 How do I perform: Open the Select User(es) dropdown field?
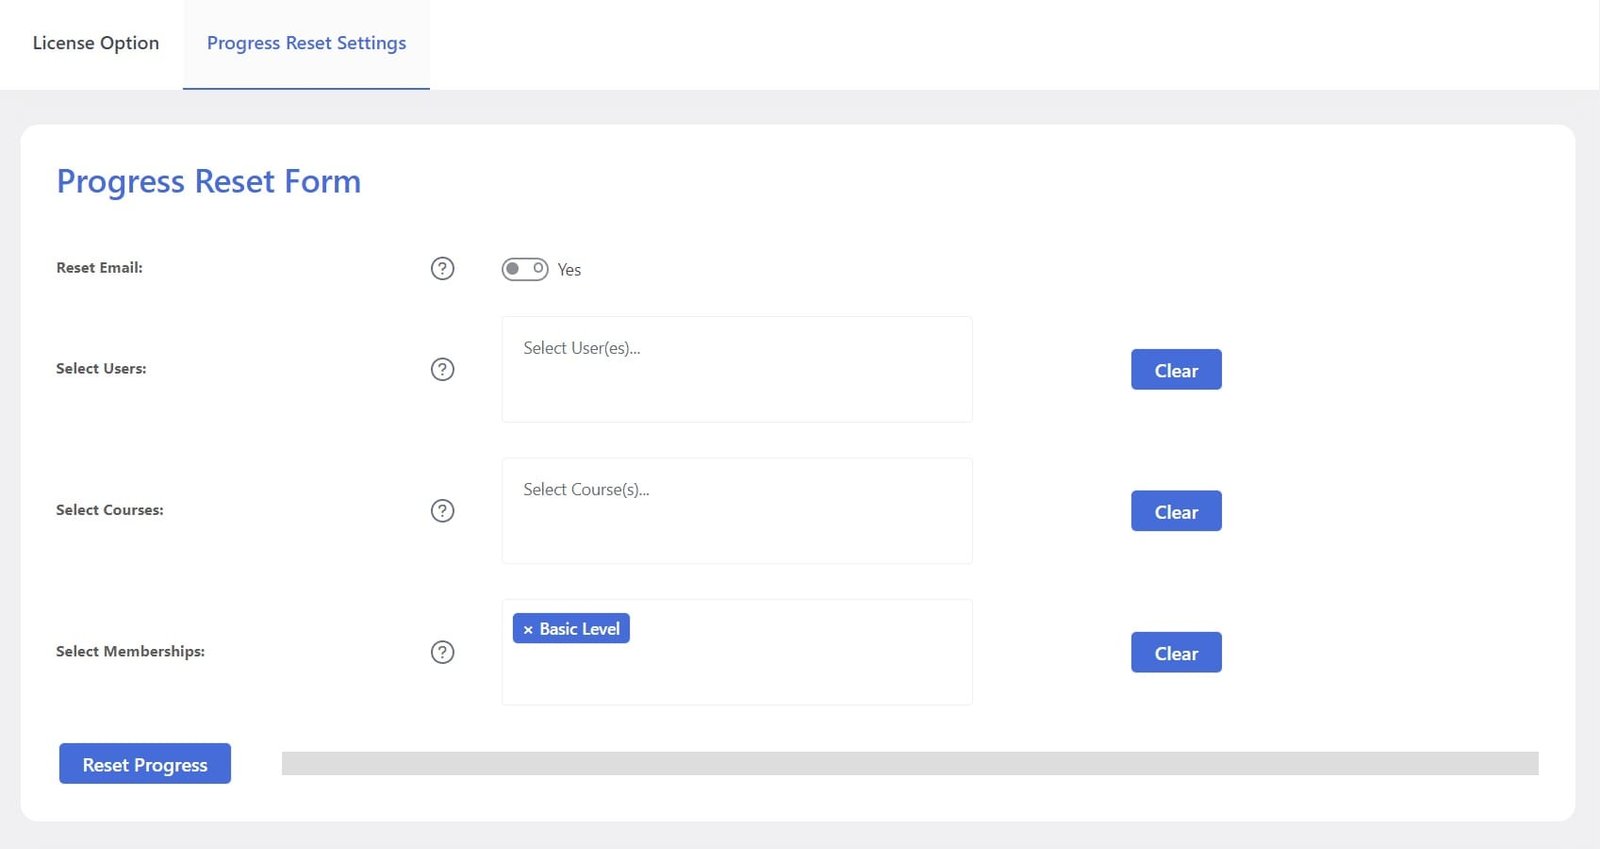737,369
